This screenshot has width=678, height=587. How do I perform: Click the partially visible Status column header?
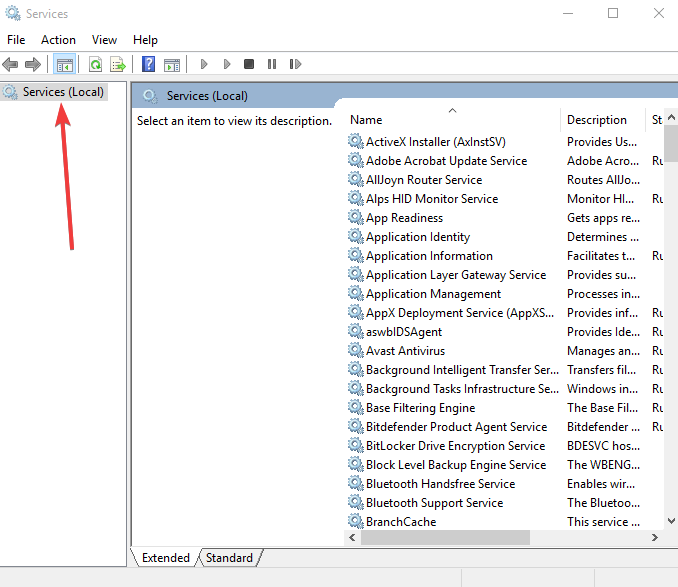point(656,119)
